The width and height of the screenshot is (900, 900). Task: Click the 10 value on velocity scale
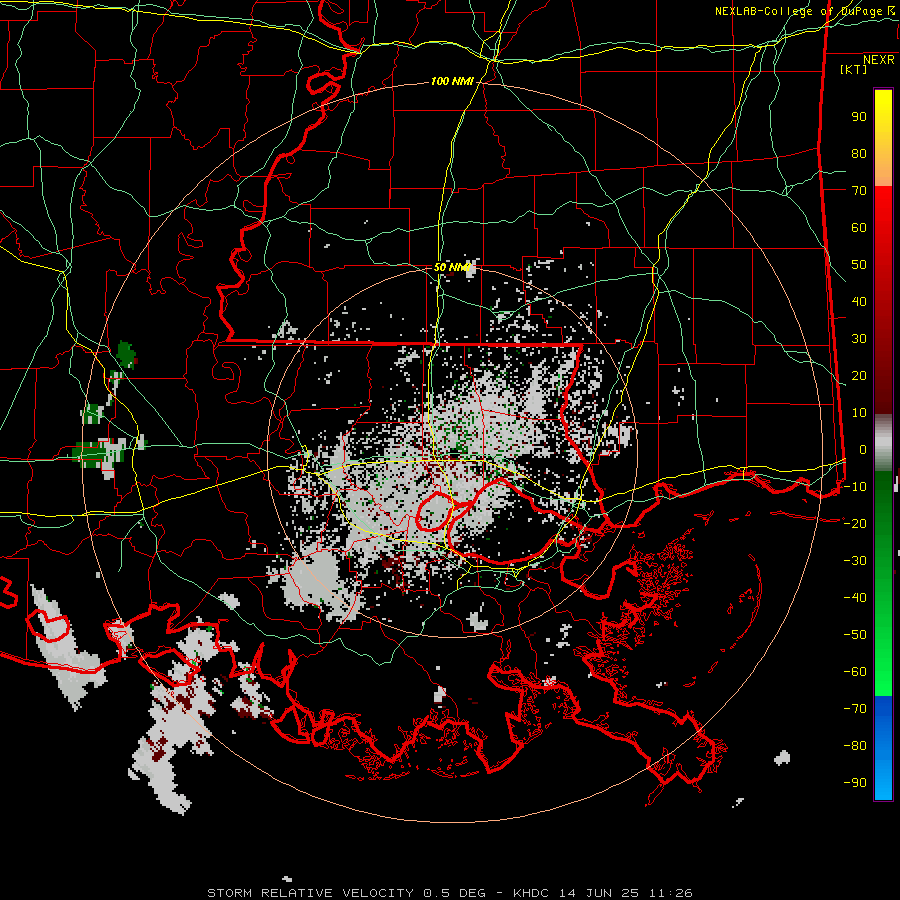pyautogui.click(x=859, y=413)
